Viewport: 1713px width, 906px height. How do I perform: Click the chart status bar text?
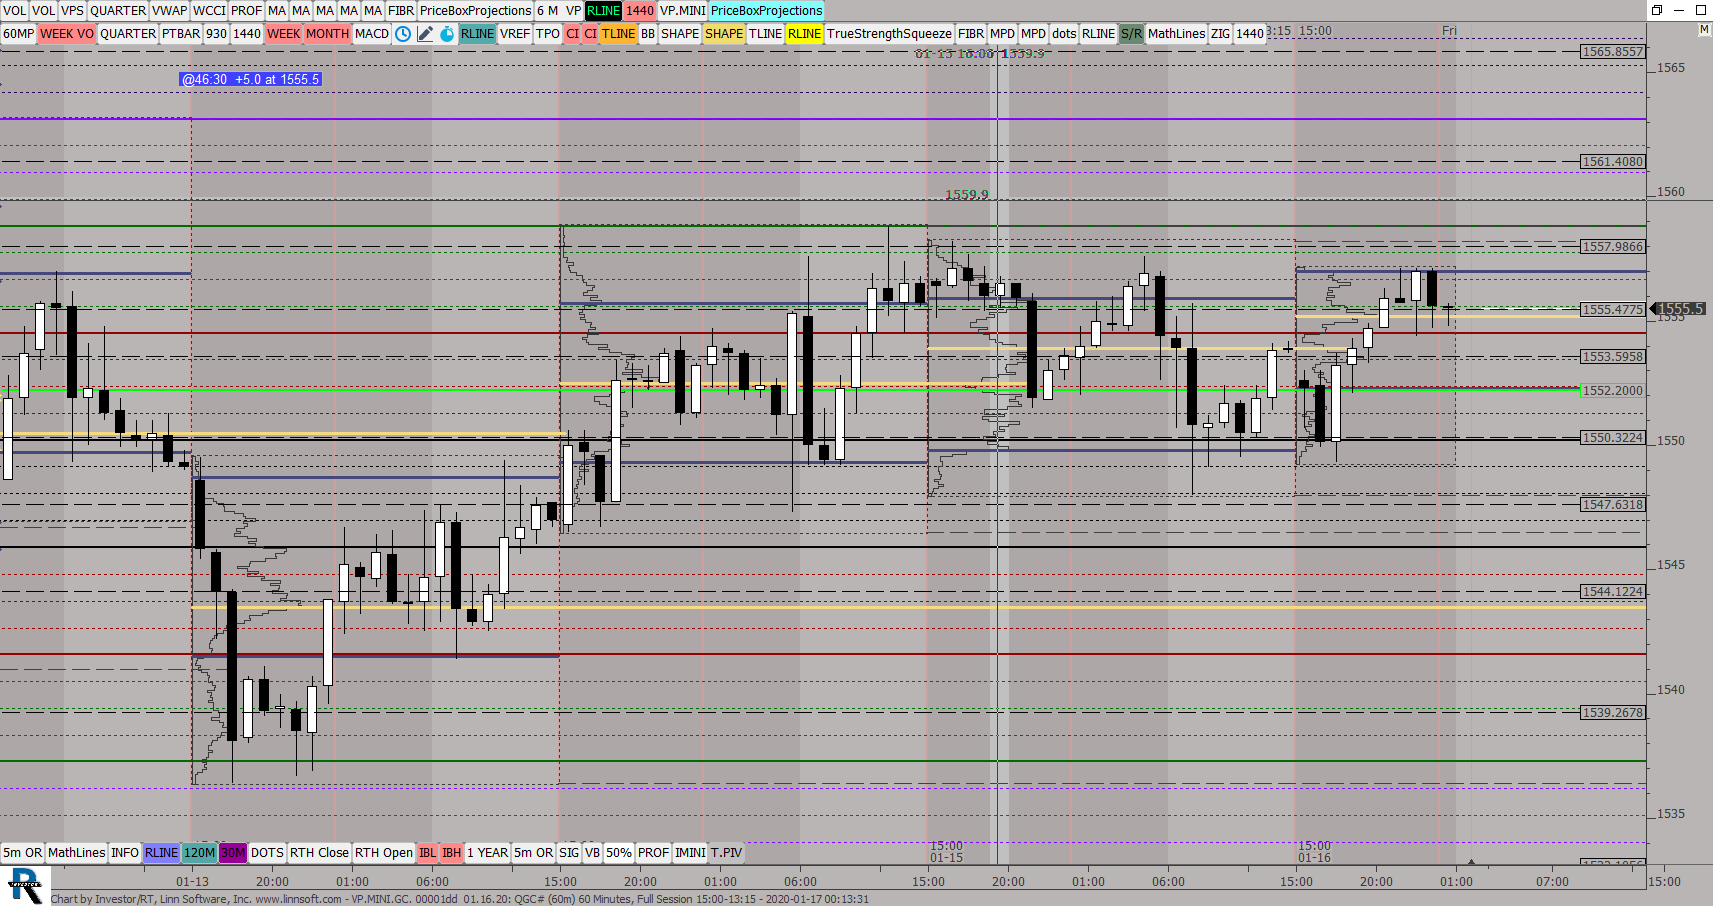point(460,899)
